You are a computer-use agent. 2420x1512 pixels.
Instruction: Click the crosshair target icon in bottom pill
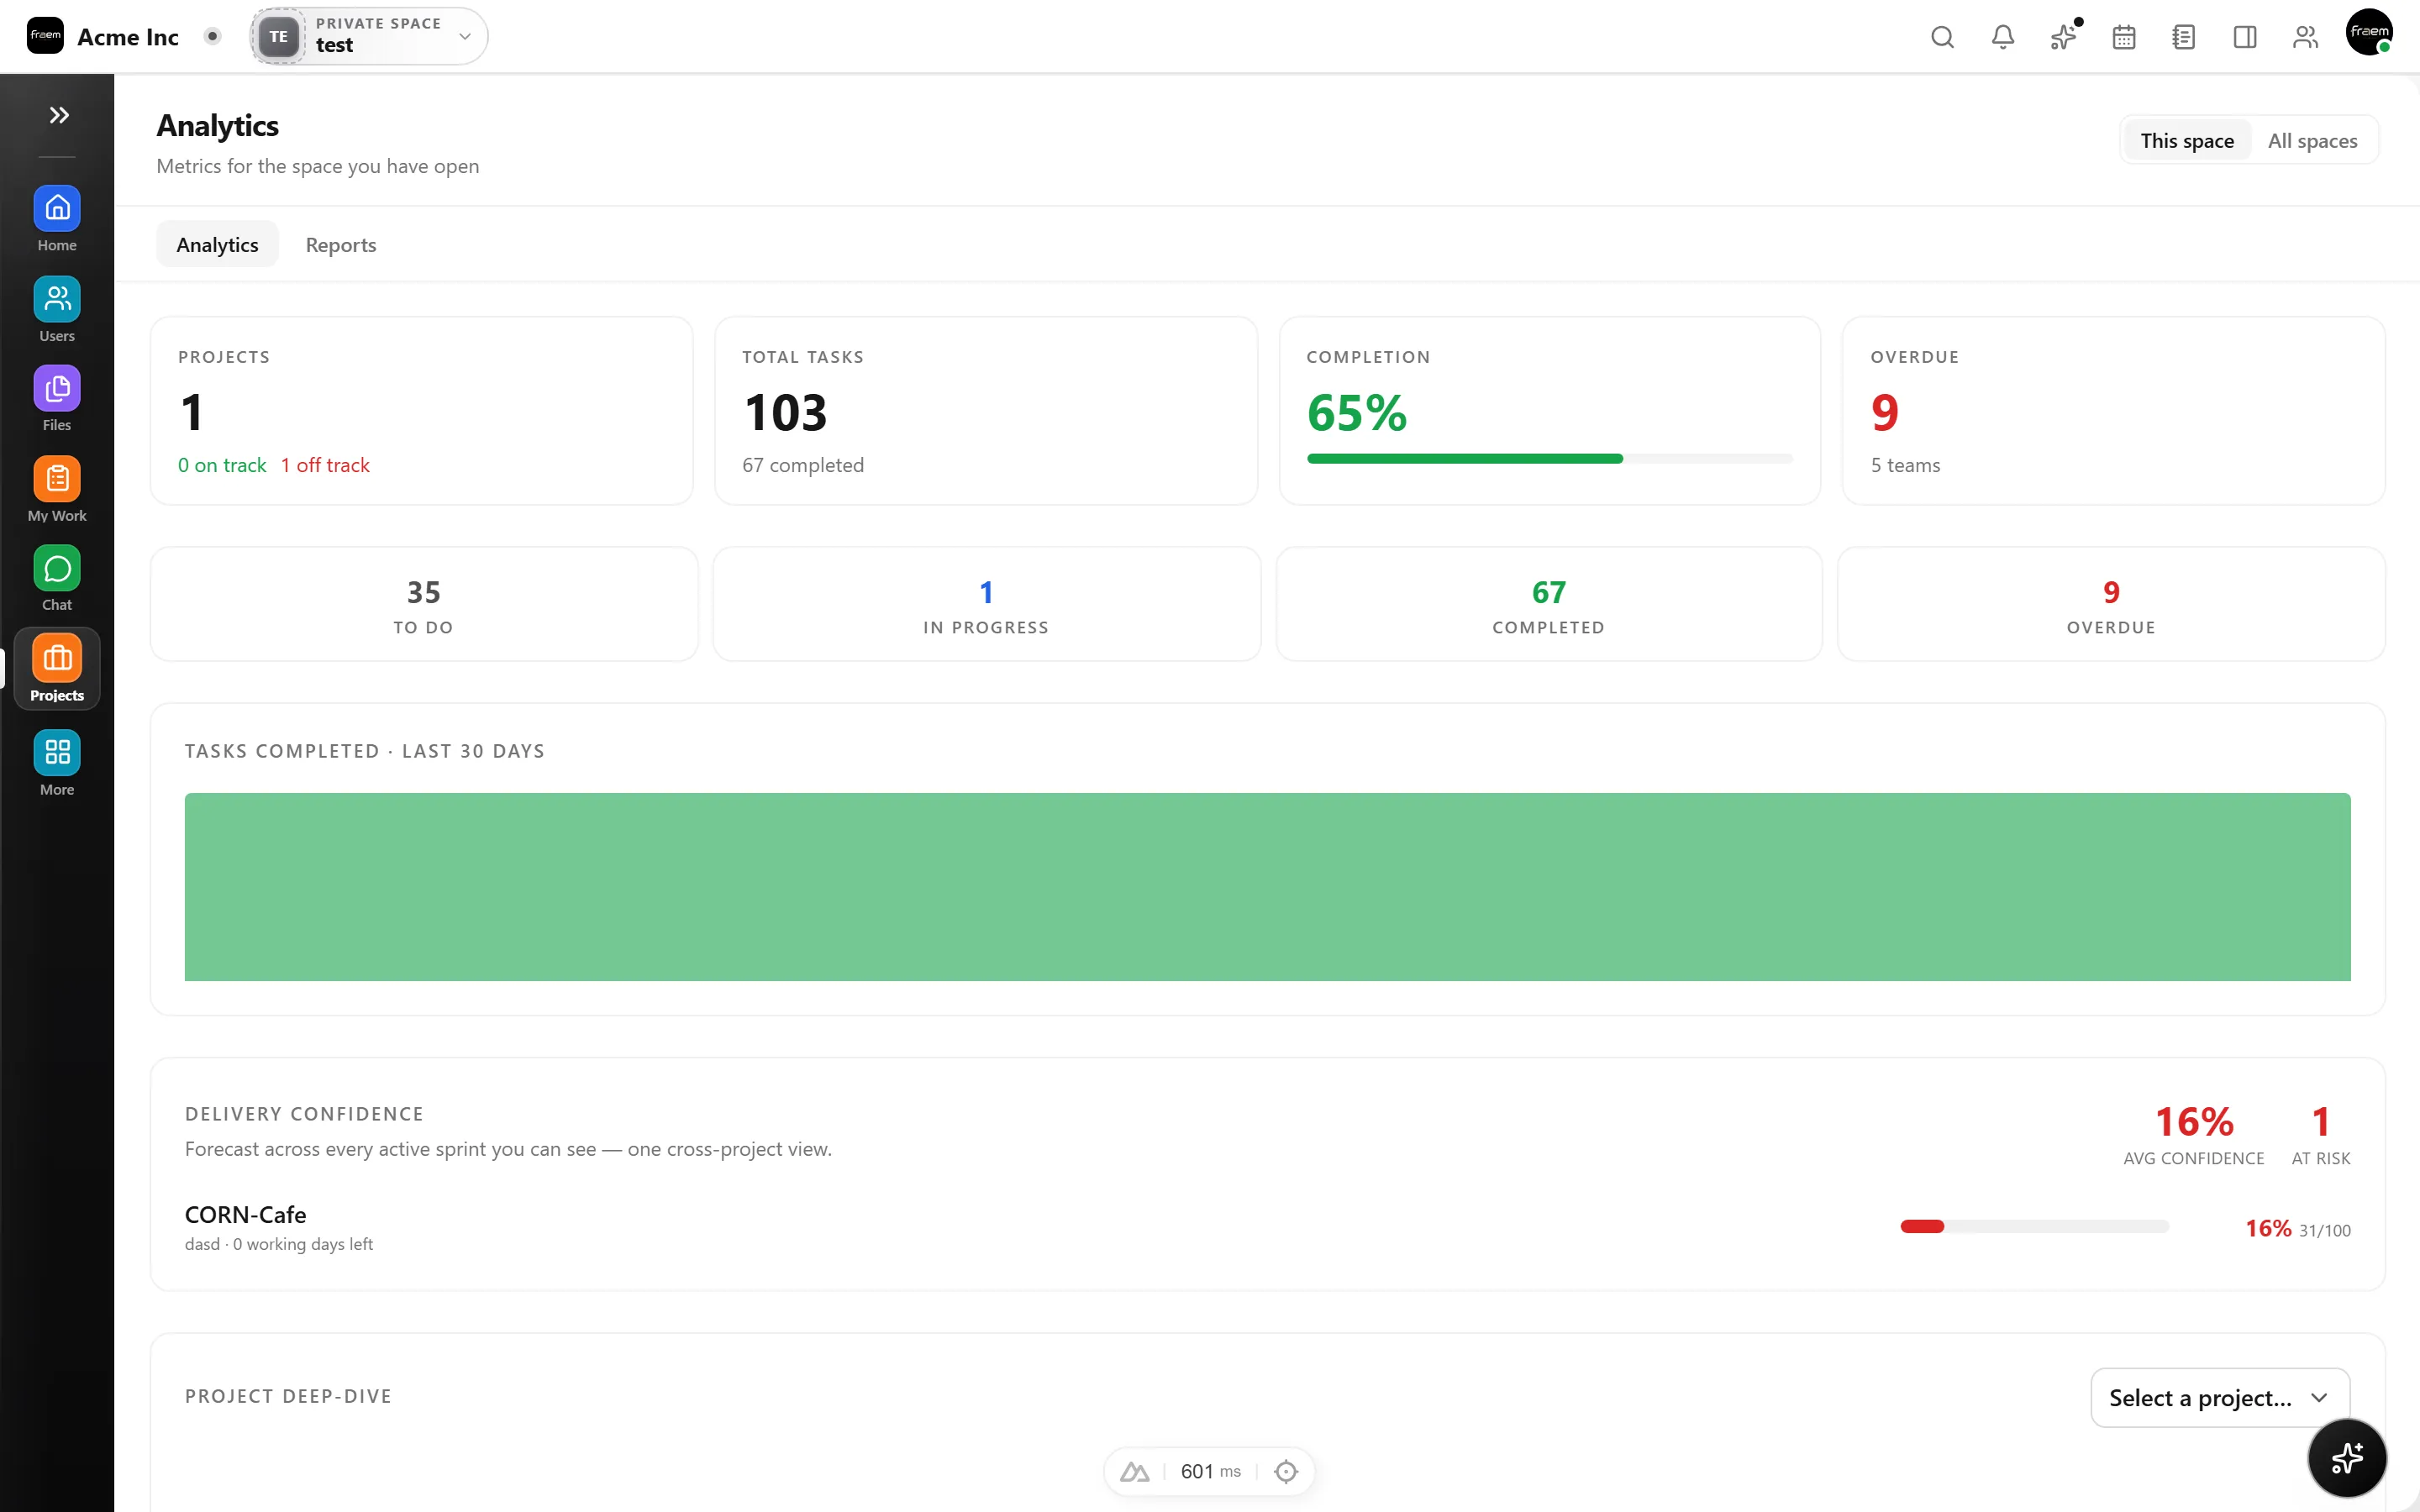click(1286, 1471)
